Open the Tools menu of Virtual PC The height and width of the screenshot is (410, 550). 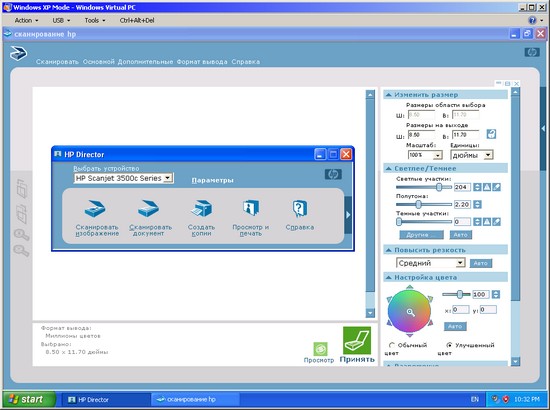(x=95, y=20)
